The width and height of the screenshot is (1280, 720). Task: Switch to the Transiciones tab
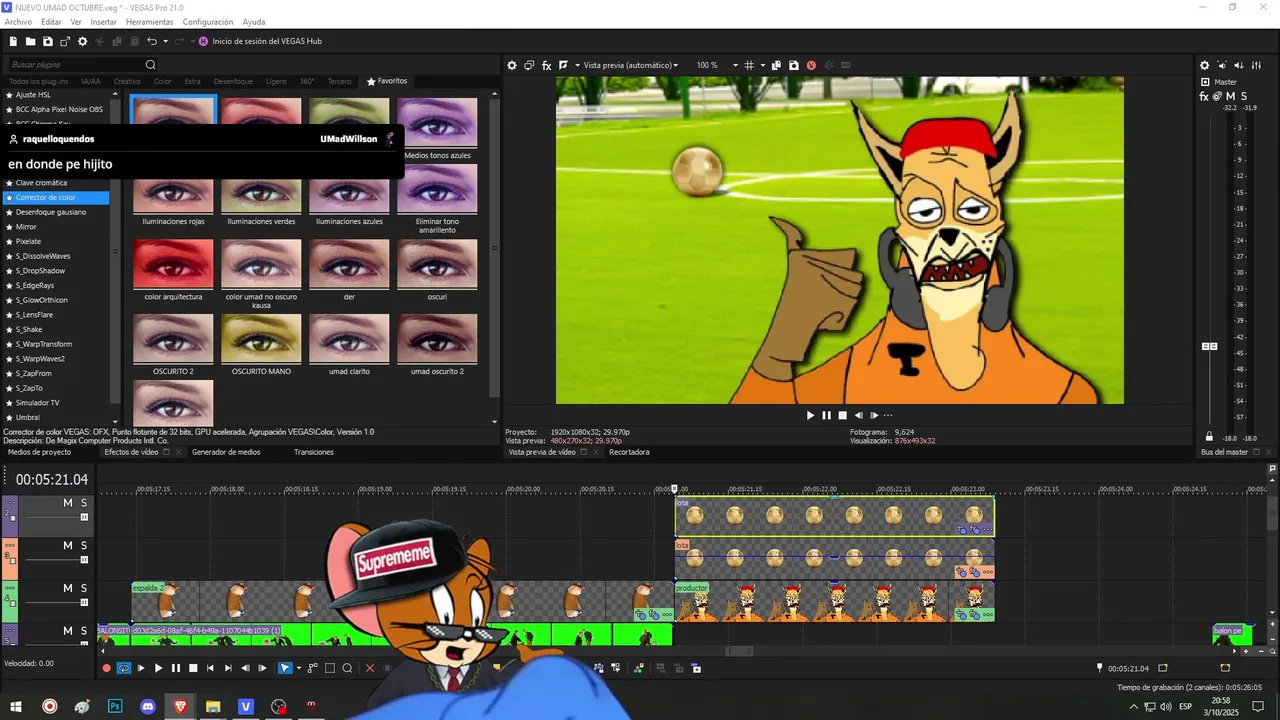314,452
